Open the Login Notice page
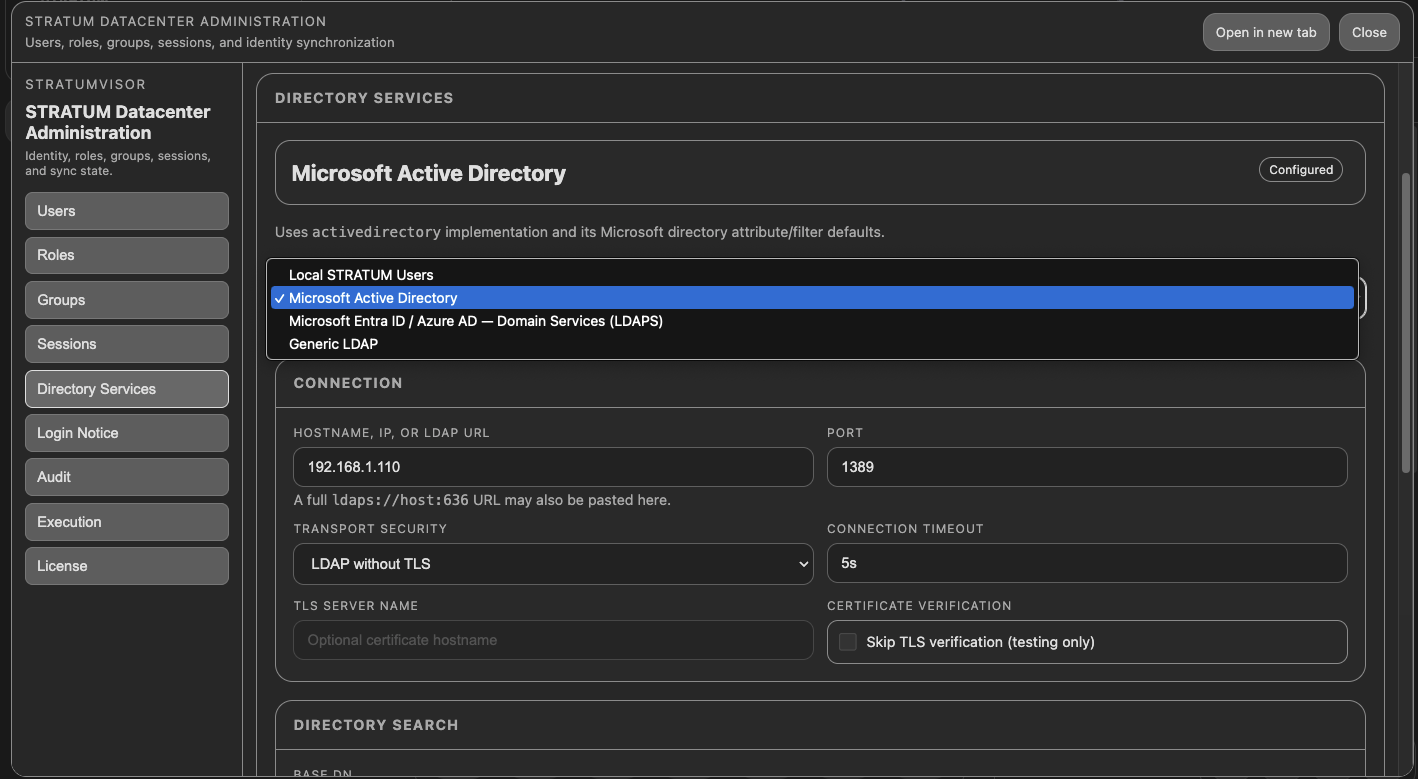Image resolution: width=1418 pixels, height=779 pixels. [127, 433]
